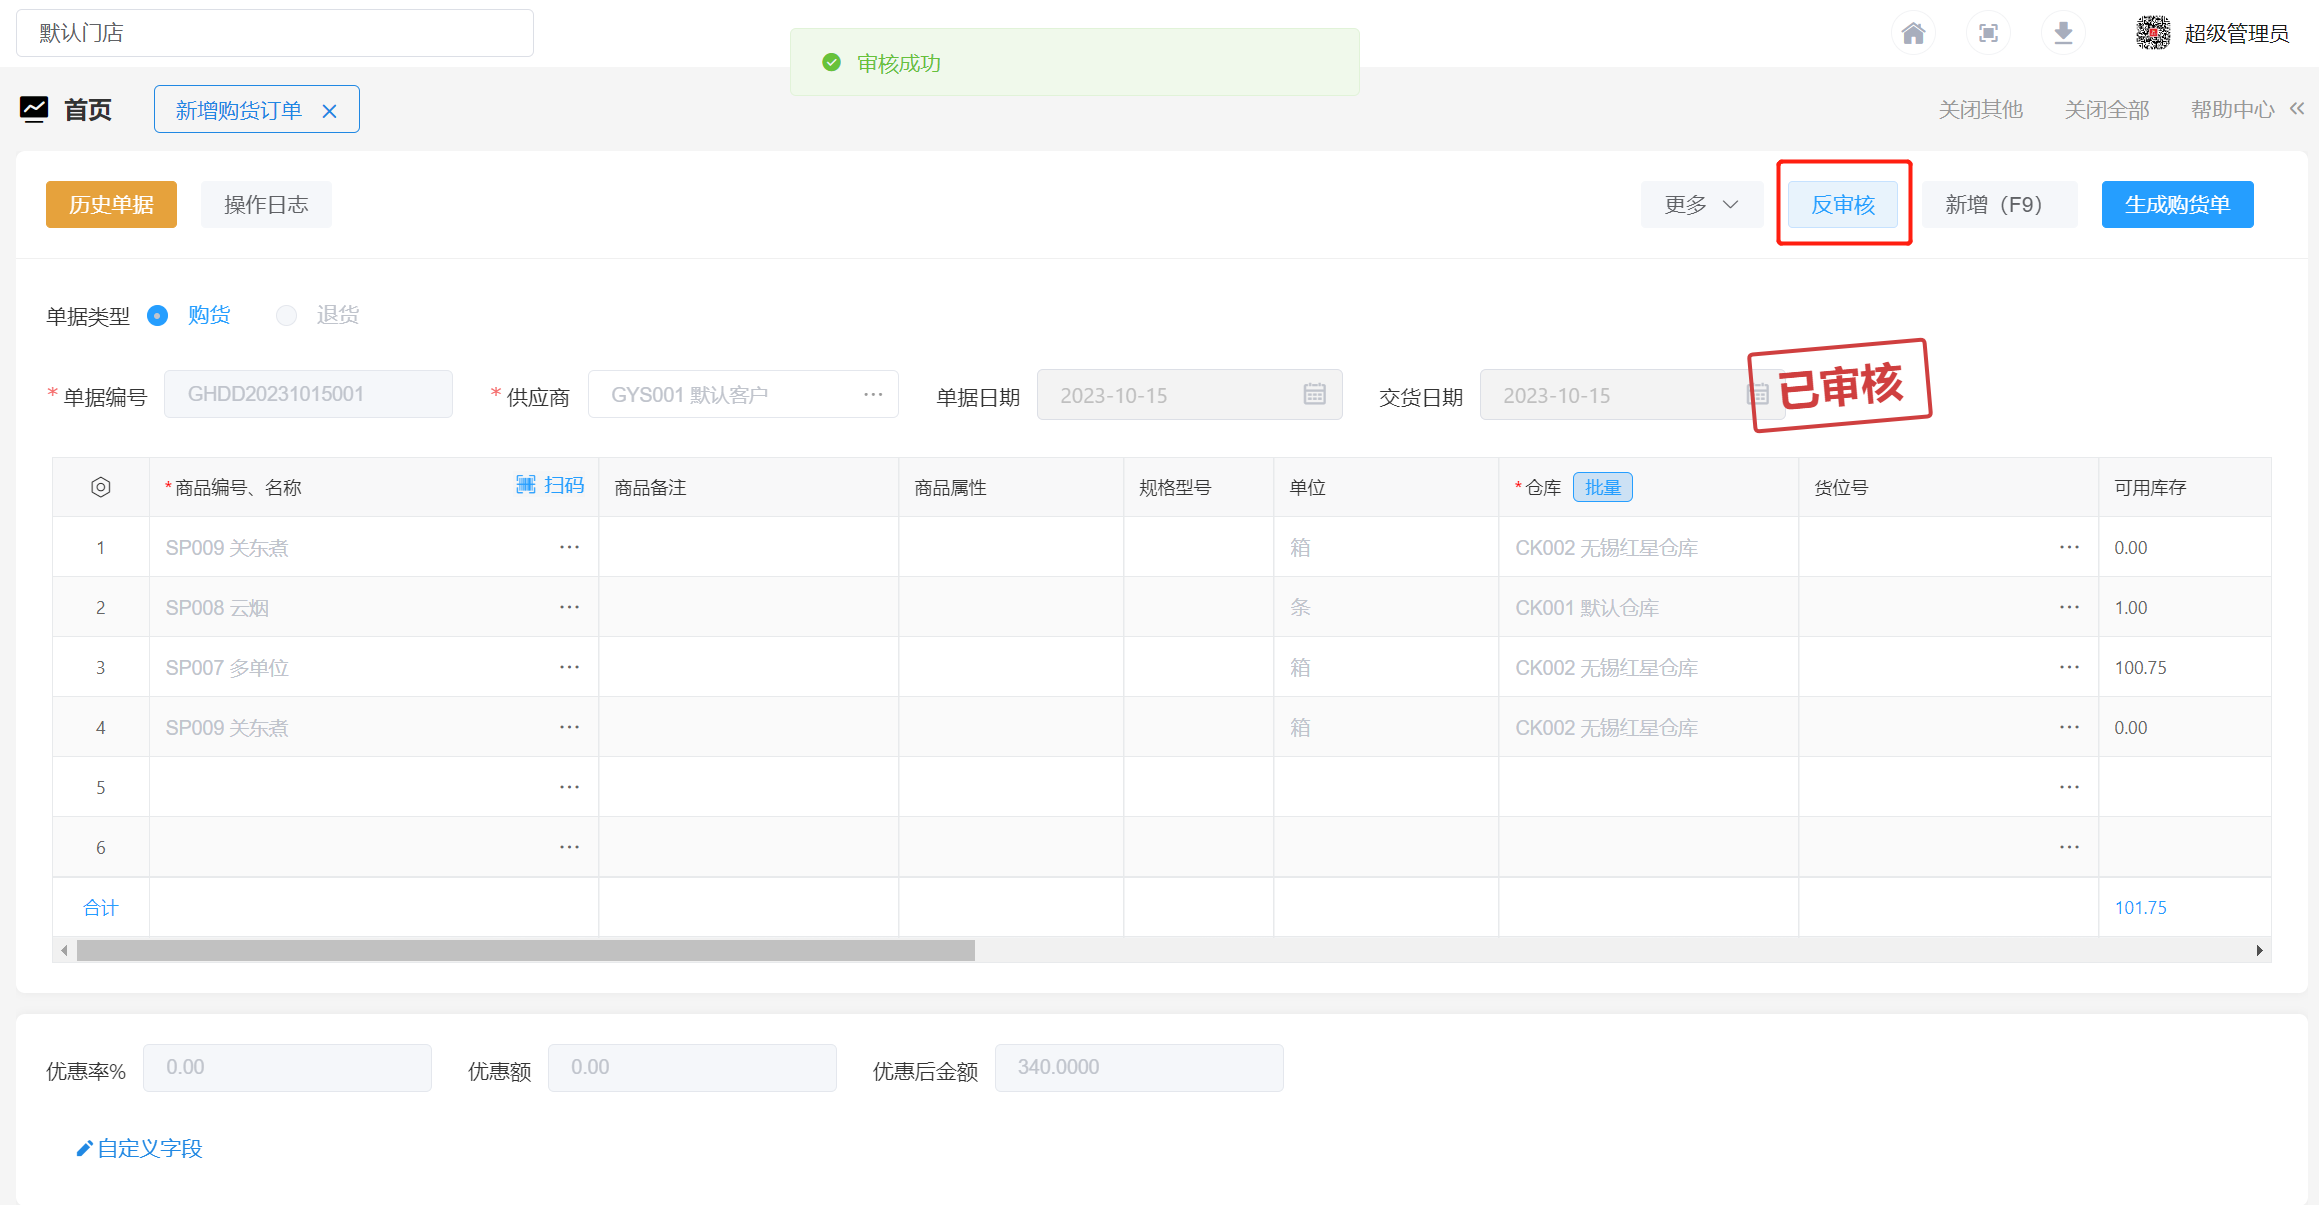Click the table horizontal scrollbar

[x=525, y=950]
